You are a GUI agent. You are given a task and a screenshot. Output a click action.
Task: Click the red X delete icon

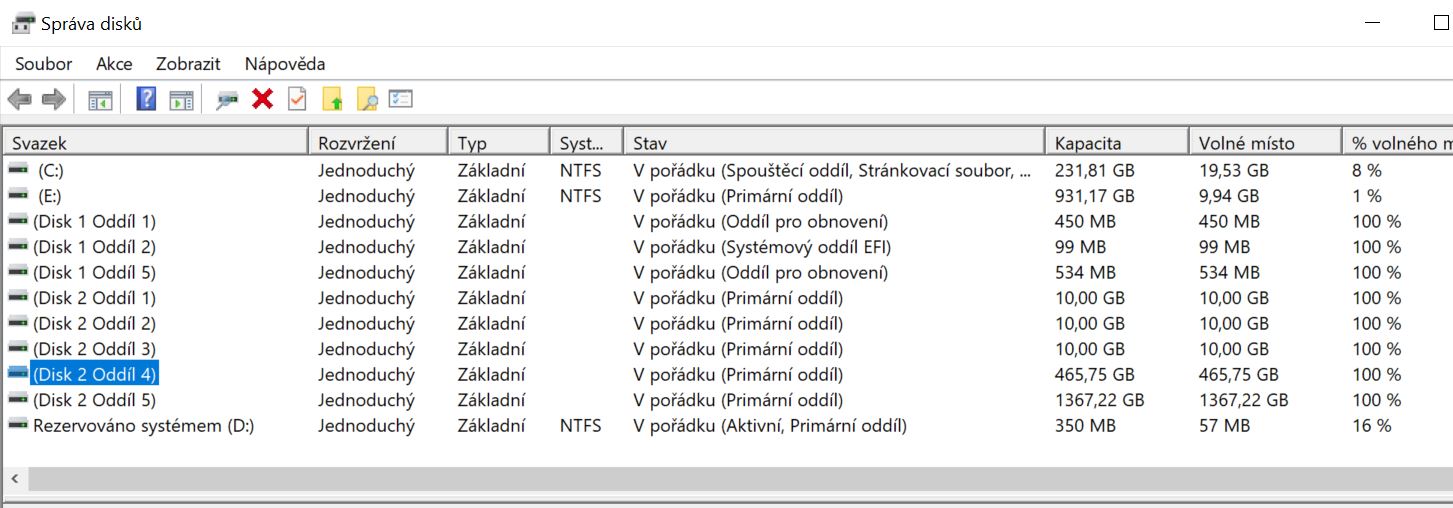[x=263, y=99]
